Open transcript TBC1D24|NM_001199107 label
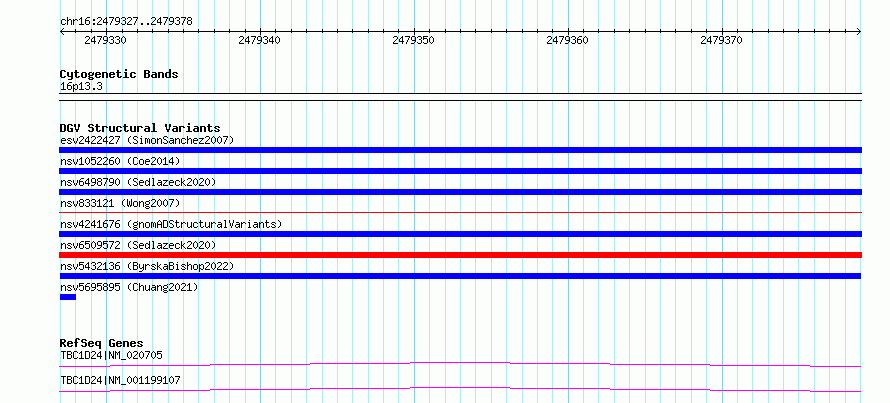890x403 pixels. [120, 380]
